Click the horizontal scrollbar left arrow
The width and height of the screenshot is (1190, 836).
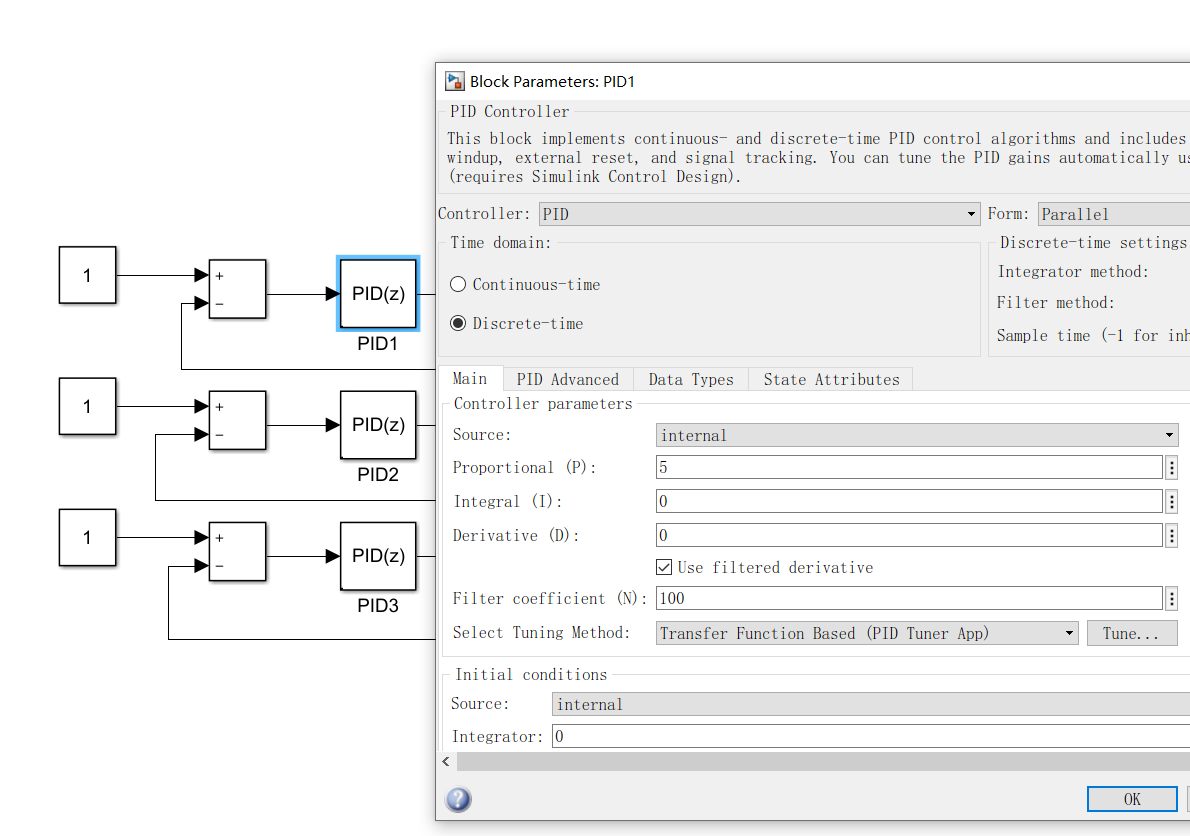tap(446, 762)
